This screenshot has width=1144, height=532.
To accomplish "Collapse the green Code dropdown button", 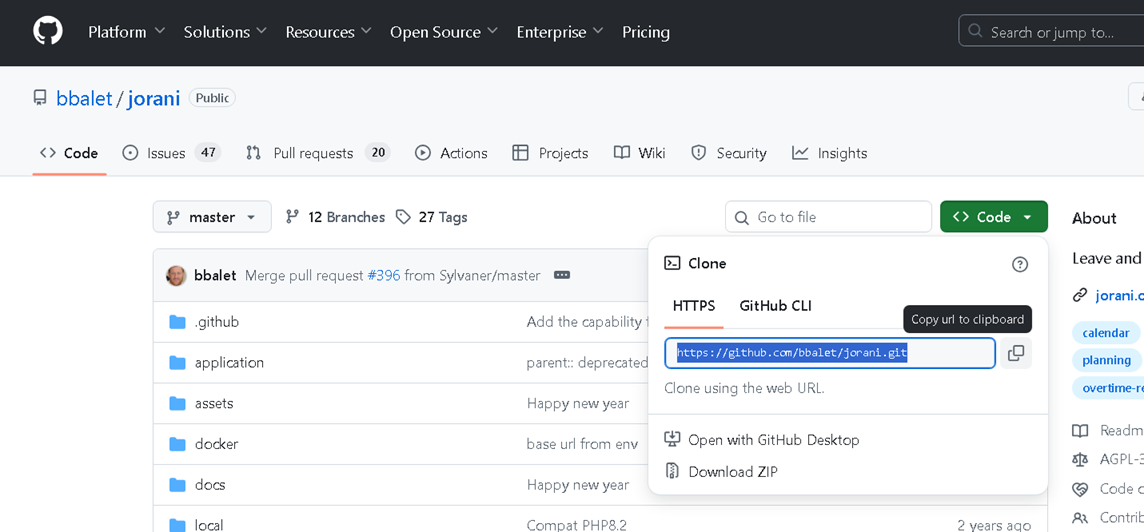I will pos(993,217).
